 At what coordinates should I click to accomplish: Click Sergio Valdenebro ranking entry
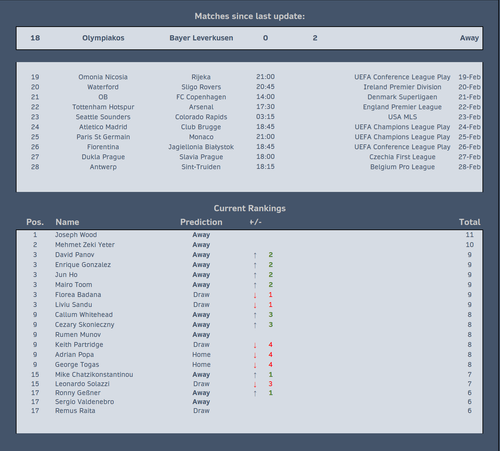click(84, 402)
